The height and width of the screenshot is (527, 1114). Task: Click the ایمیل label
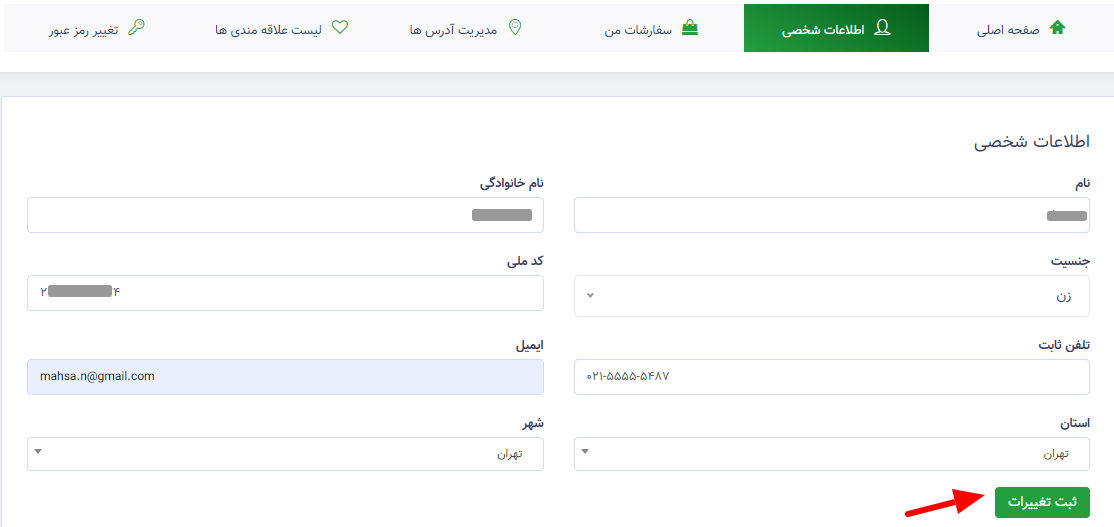530,345
